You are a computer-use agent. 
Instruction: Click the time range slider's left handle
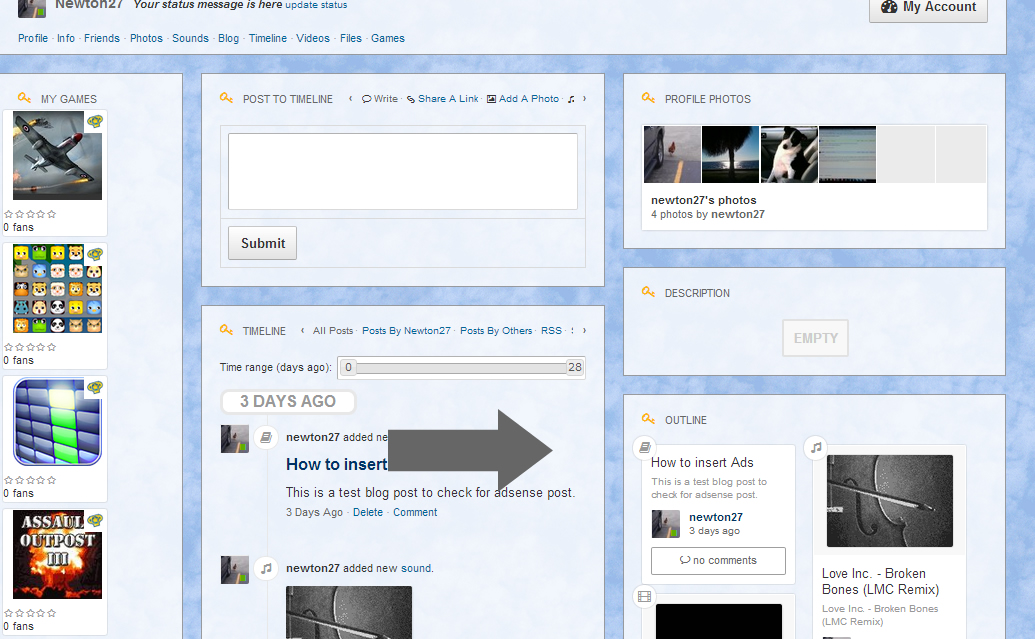pos(348,367)
